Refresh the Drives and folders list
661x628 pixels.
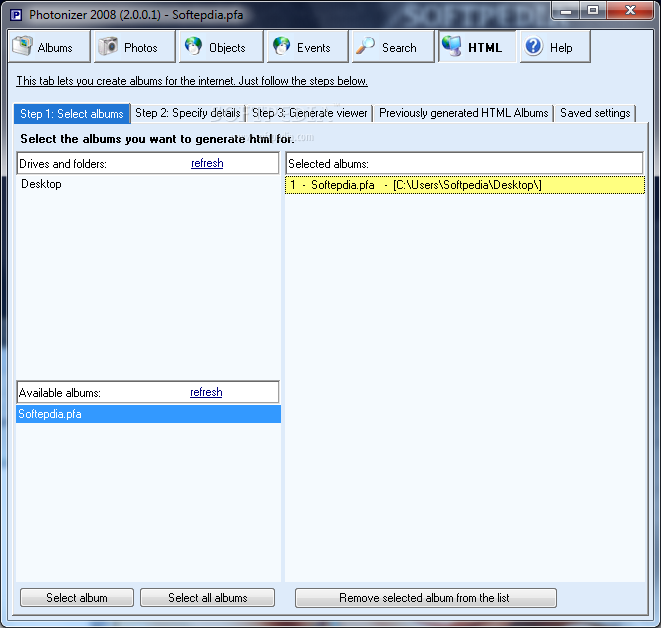207,163
